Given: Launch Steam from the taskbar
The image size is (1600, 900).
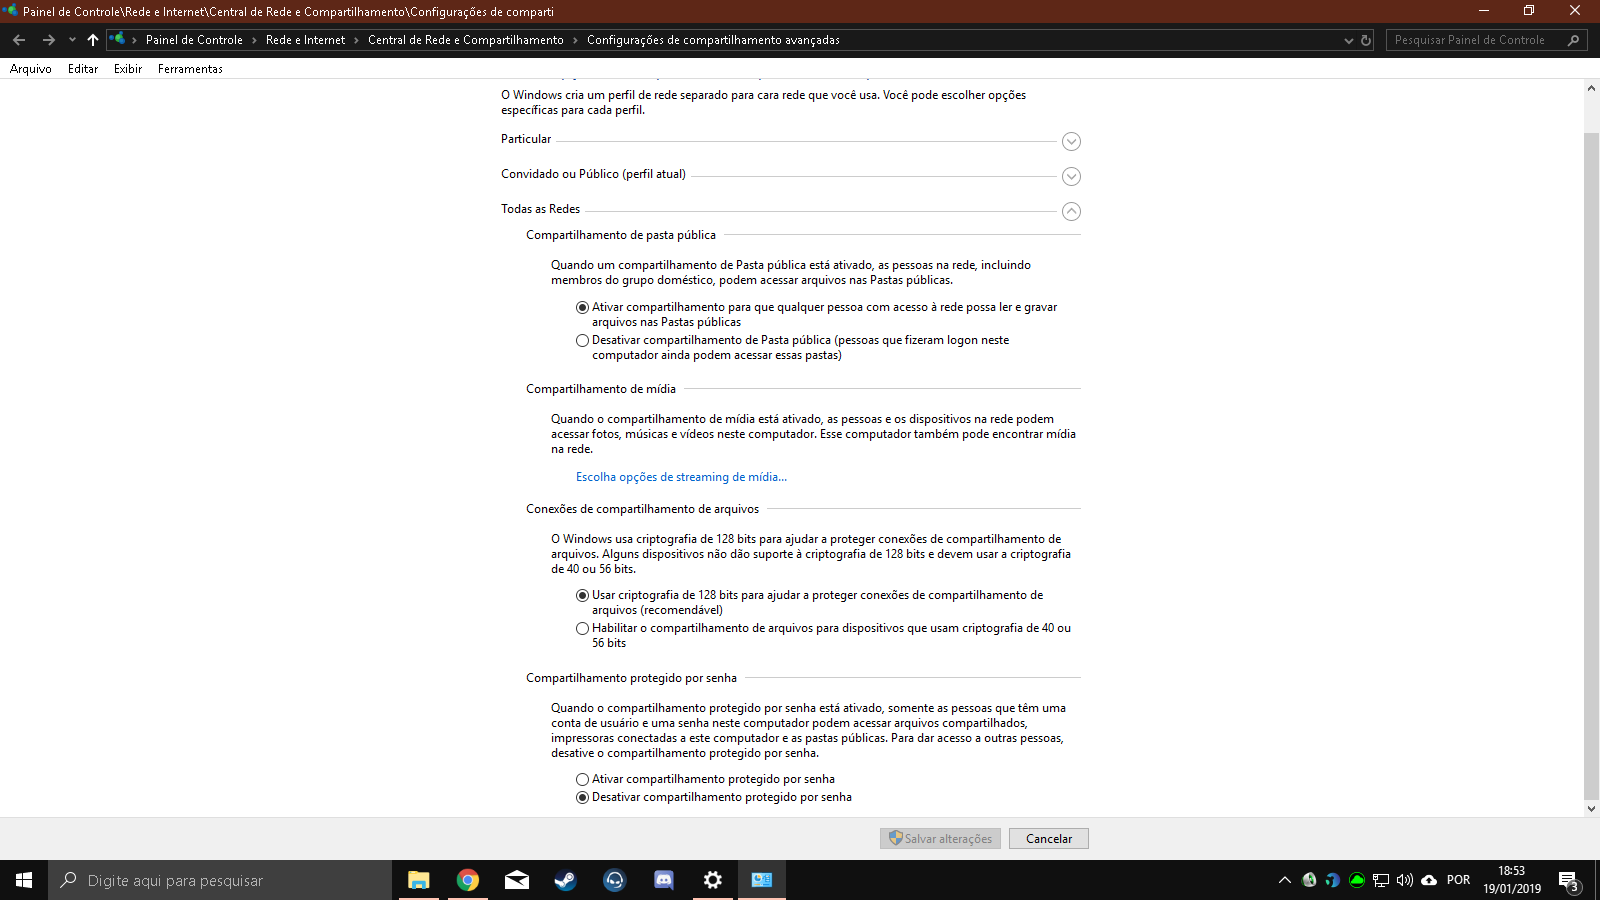Looking at the screenshot, I should [x=566, y=880].
